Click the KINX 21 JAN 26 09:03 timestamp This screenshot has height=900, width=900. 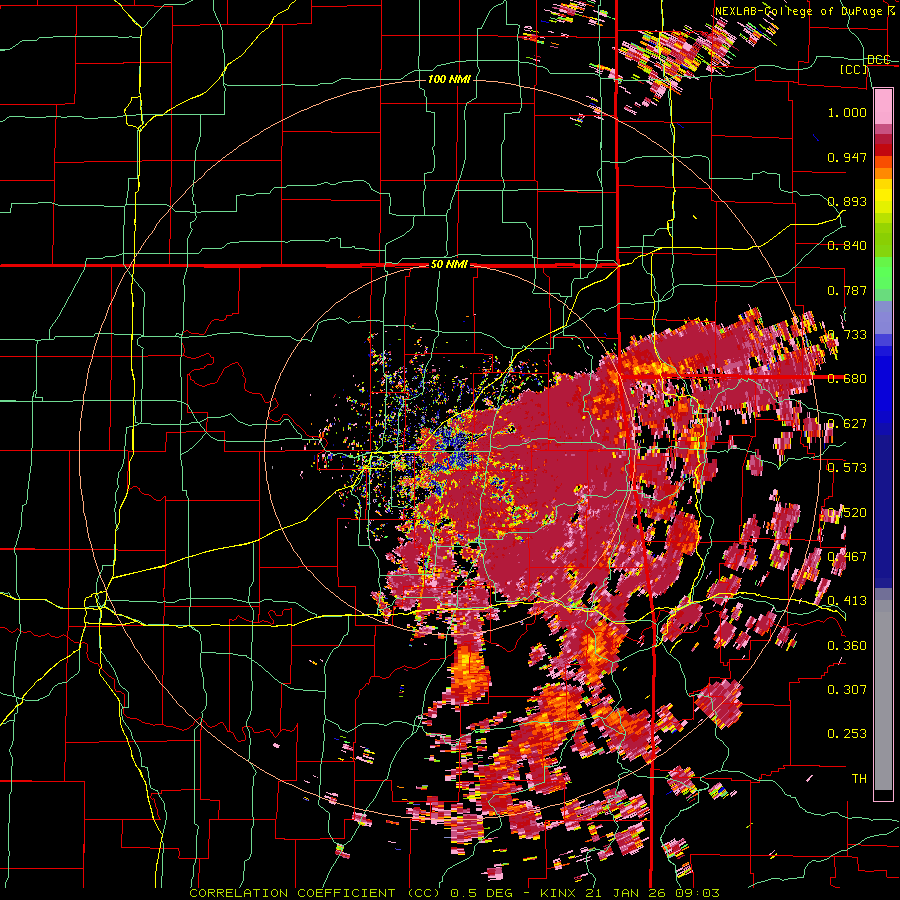(x=630, y=893)
